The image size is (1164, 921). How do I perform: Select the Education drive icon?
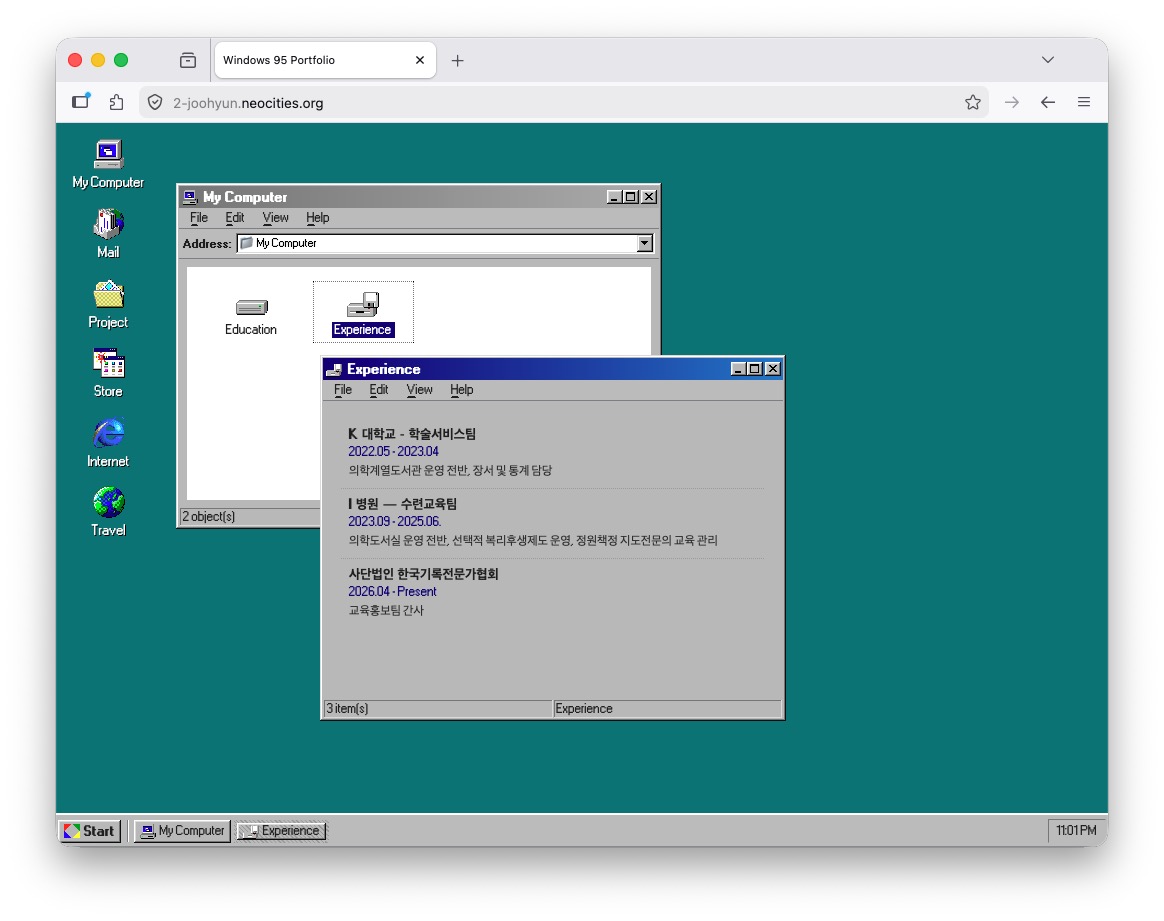coord(251,315)
